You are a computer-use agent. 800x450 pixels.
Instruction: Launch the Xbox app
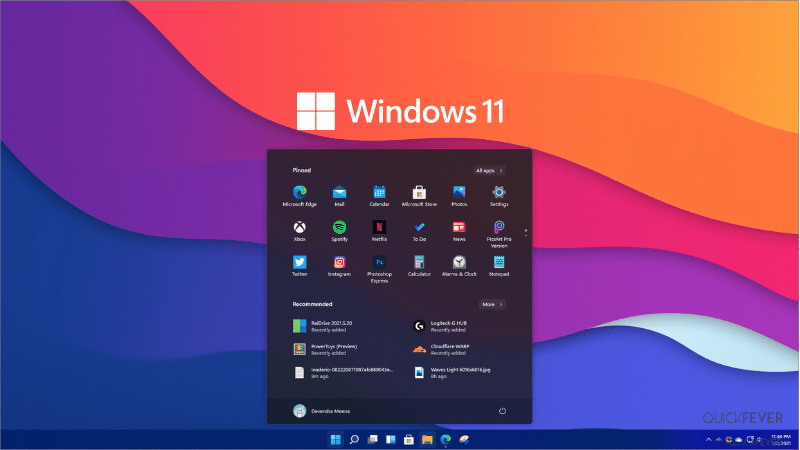(x=299, y=231)
